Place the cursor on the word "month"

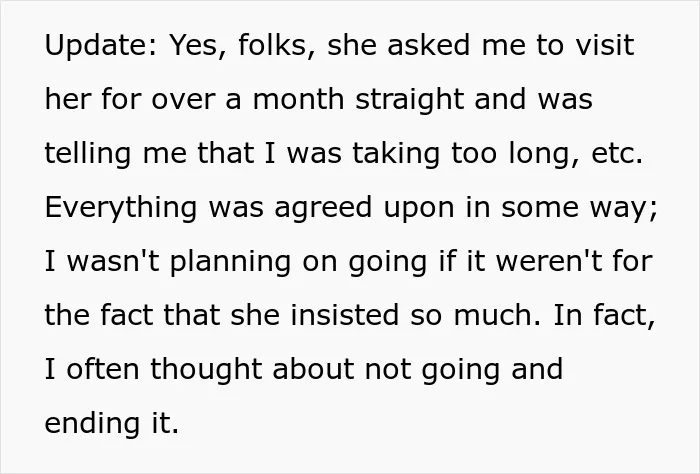click(299, 99)
